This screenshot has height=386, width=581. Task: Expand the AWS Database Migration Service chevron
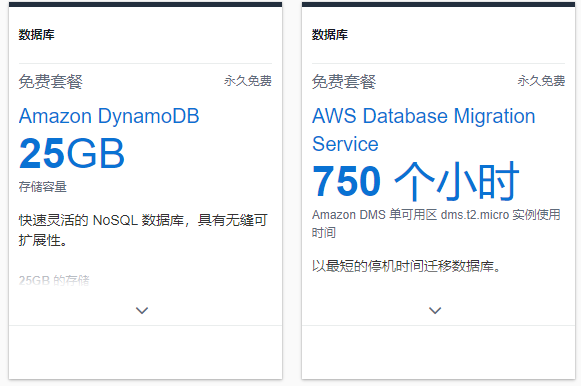[435, 310]
